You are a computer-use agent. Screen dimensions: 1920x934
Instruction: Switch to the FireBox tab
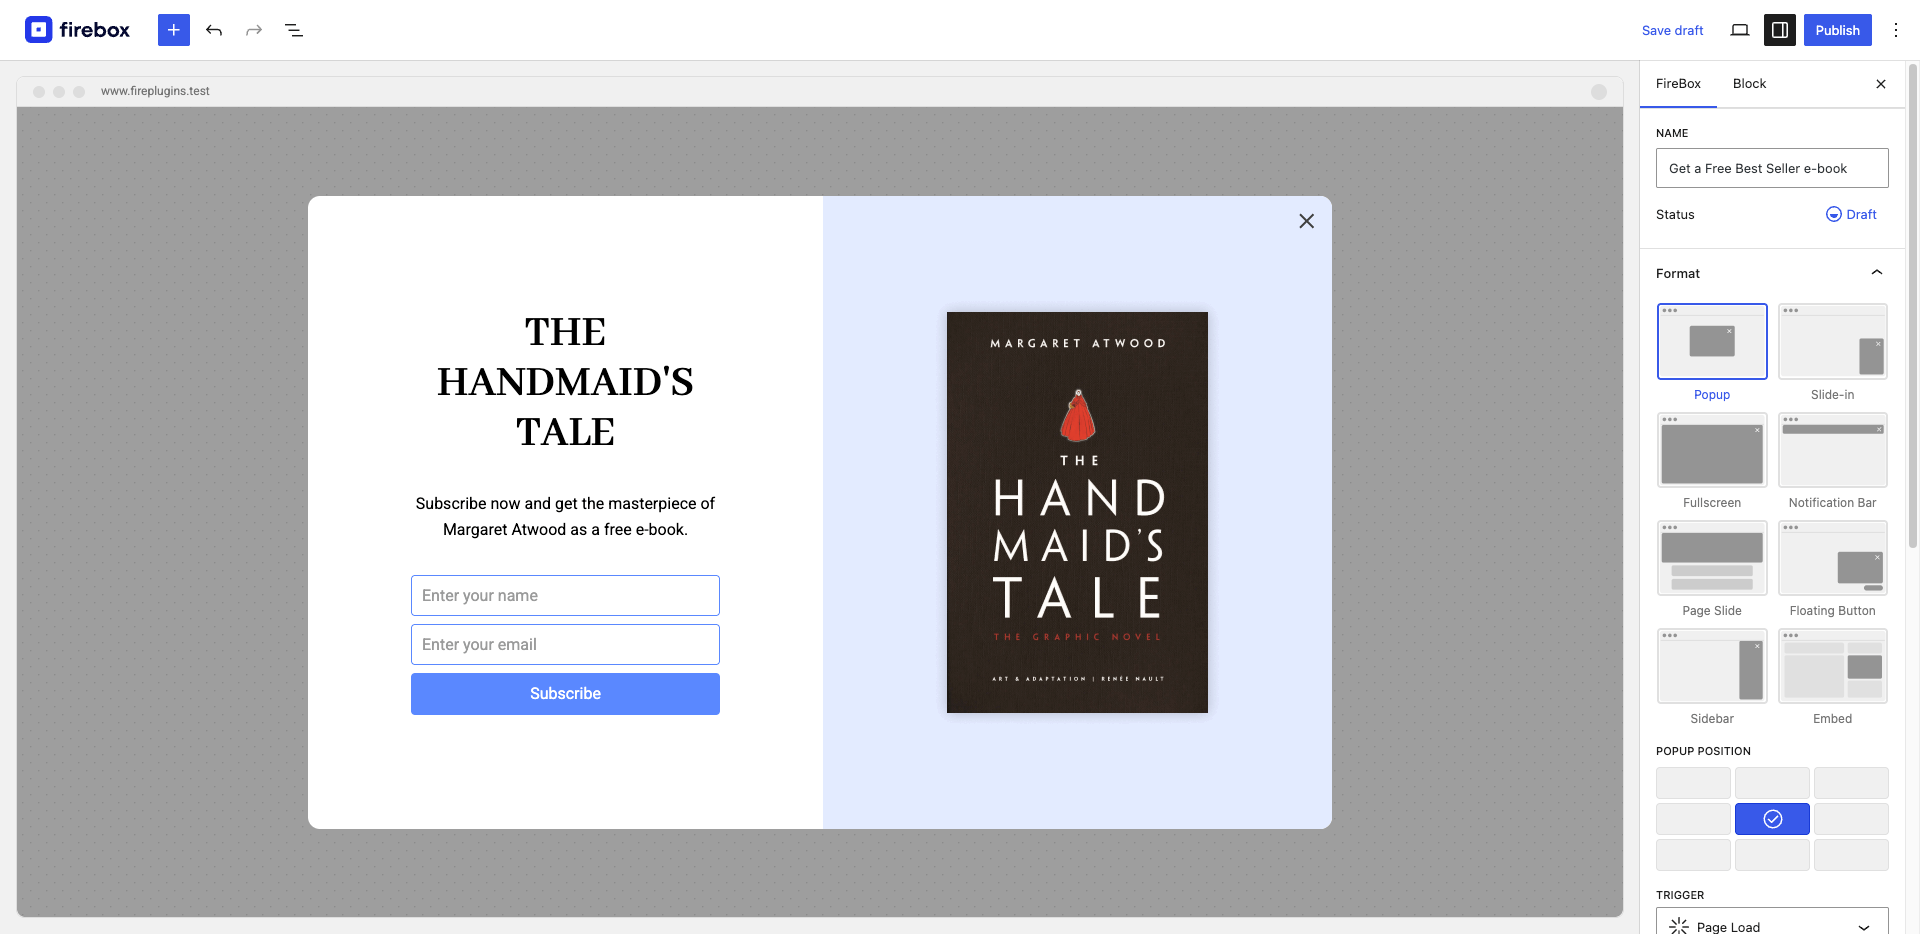pyautogui.click(x=1678, y=84)
